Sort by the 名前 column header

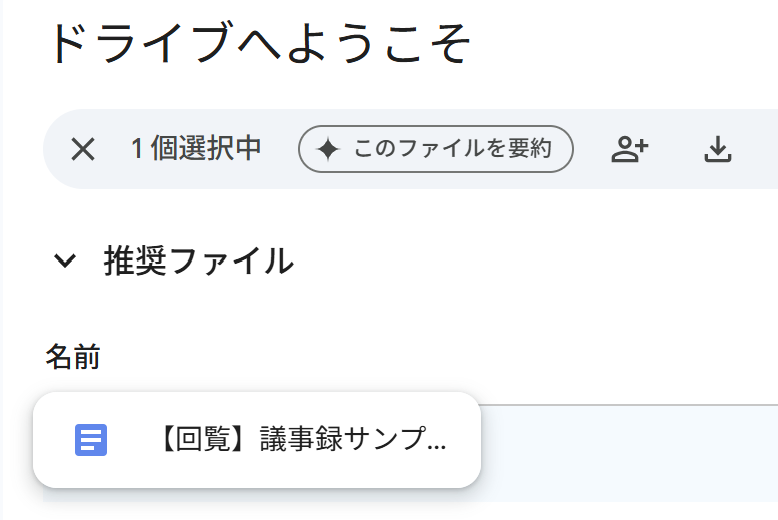[x=73, y=356]
